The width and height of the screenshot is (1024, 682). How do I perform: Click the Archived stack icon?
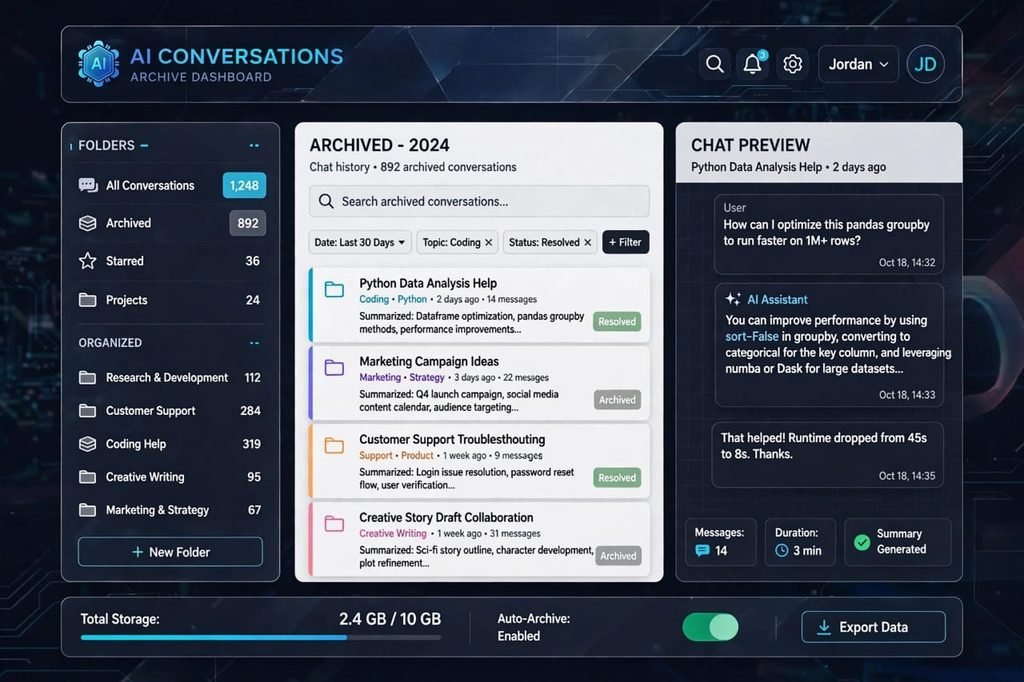tap(88, 223)
